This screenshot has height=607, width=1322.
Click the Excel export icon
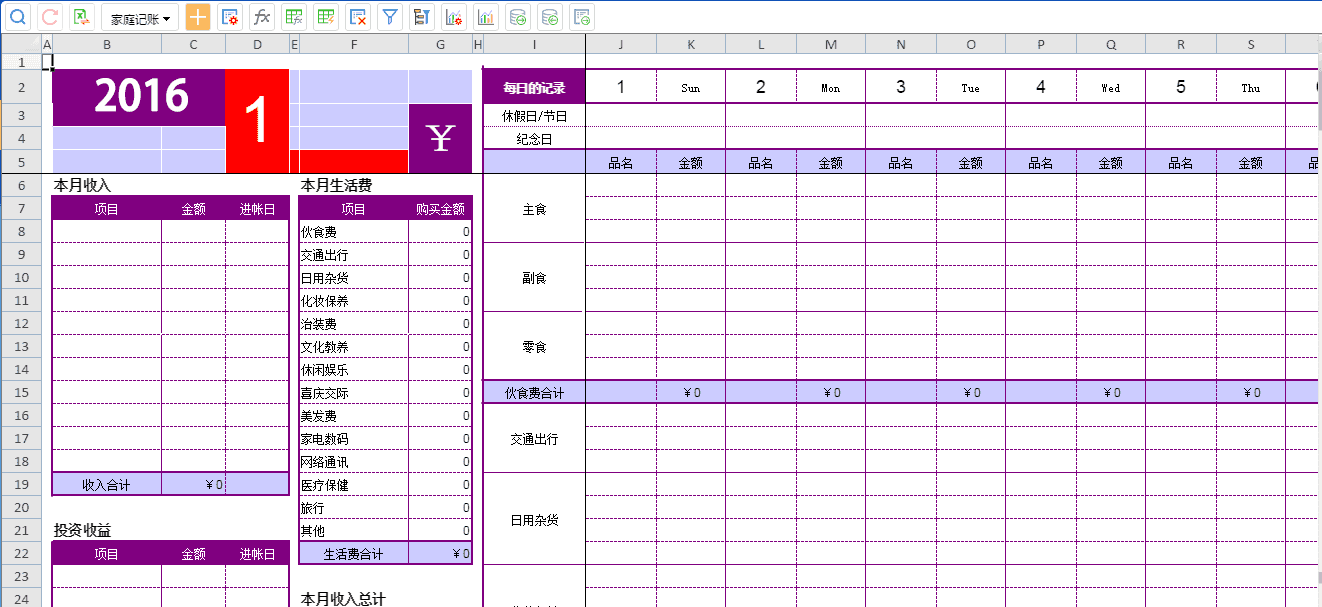(82, 17)
